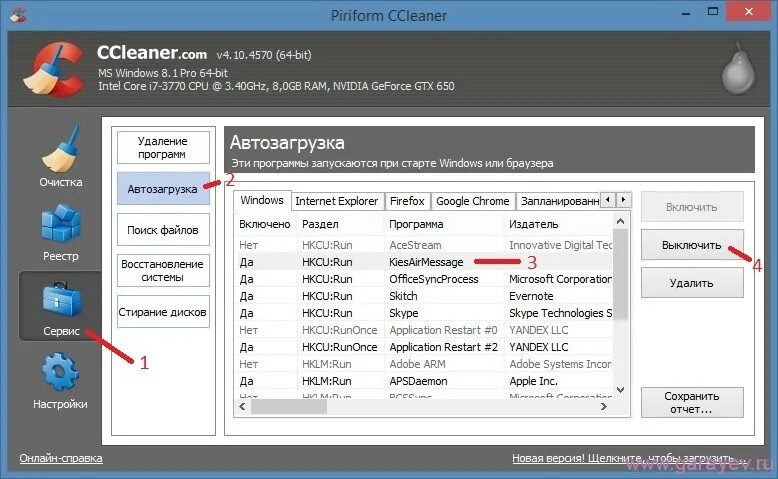This screenshot has height=479, width=778.
Task: Click the horizontal scroll right arrow
Action: click(x=604, y=407)
